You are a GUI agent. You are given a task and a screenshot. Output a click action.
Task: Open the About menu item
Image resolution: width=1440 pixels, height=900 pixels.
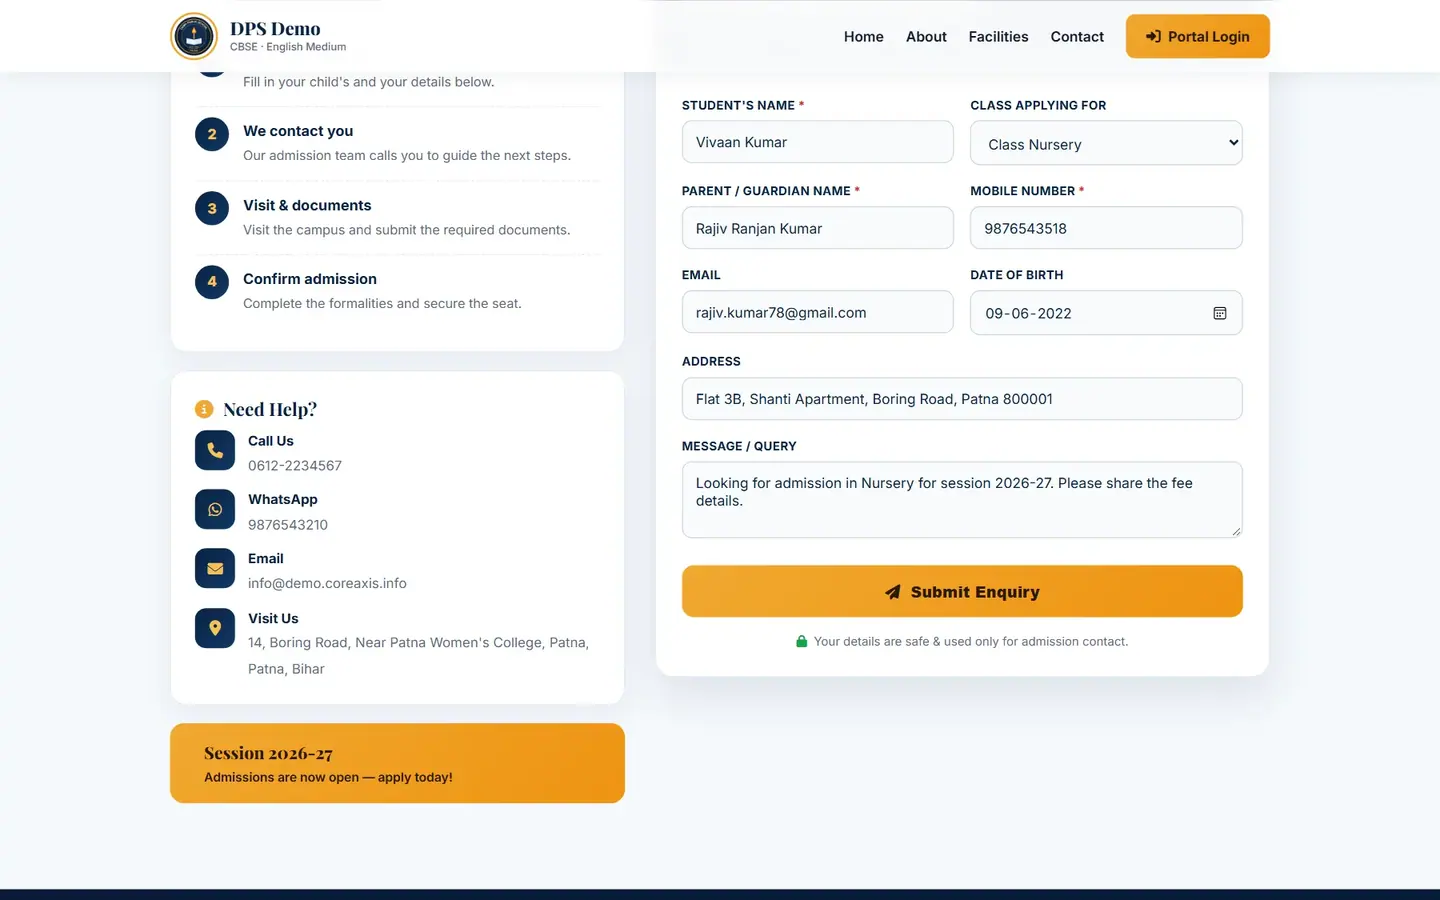click(926, 37)
